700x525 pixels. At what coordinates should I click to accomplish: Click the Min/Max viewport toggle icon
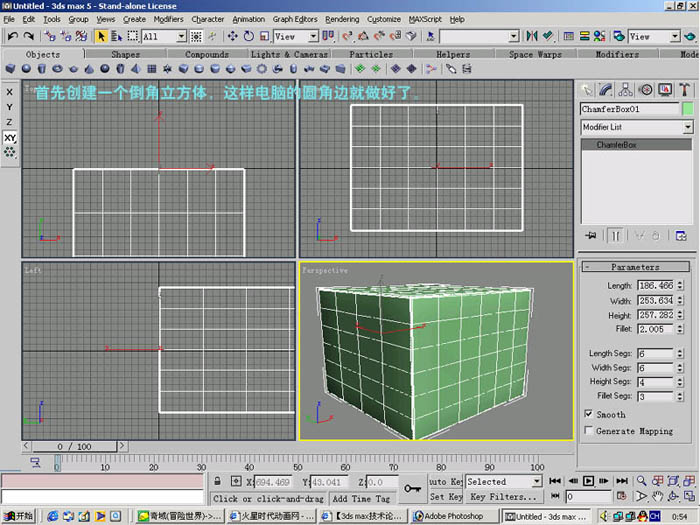pyautogui.click(x=689, y=496)
